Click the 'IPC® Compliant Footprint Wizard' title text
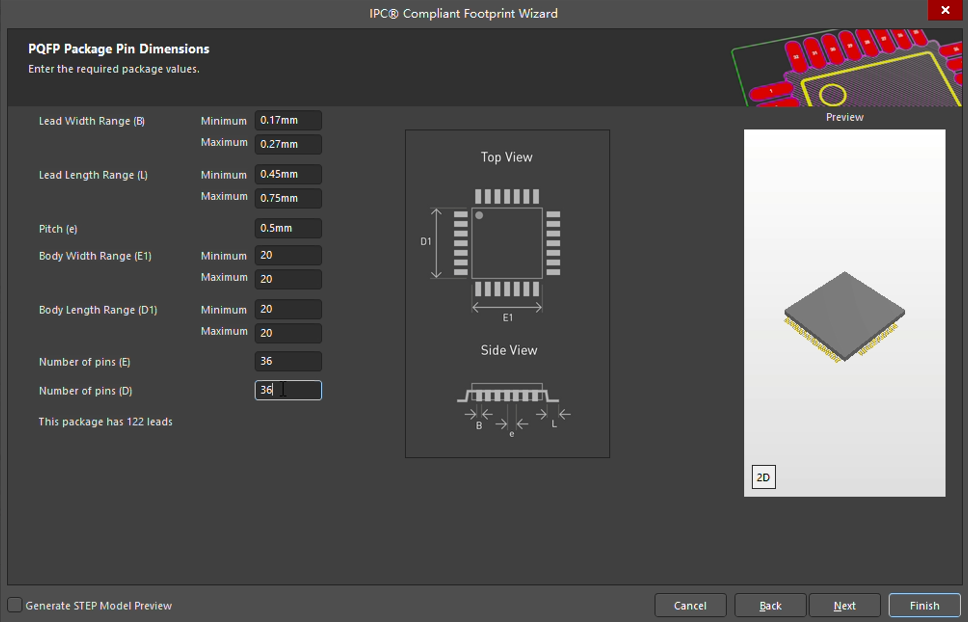The height and width of the screenshot is (622, 968). (x=464, y=14)
